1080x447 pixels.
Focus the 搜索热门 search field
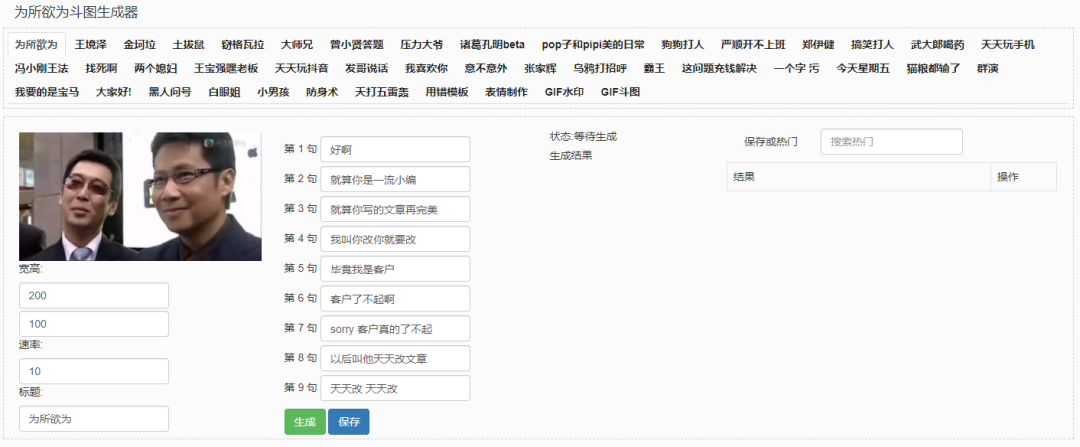(891, 142)
